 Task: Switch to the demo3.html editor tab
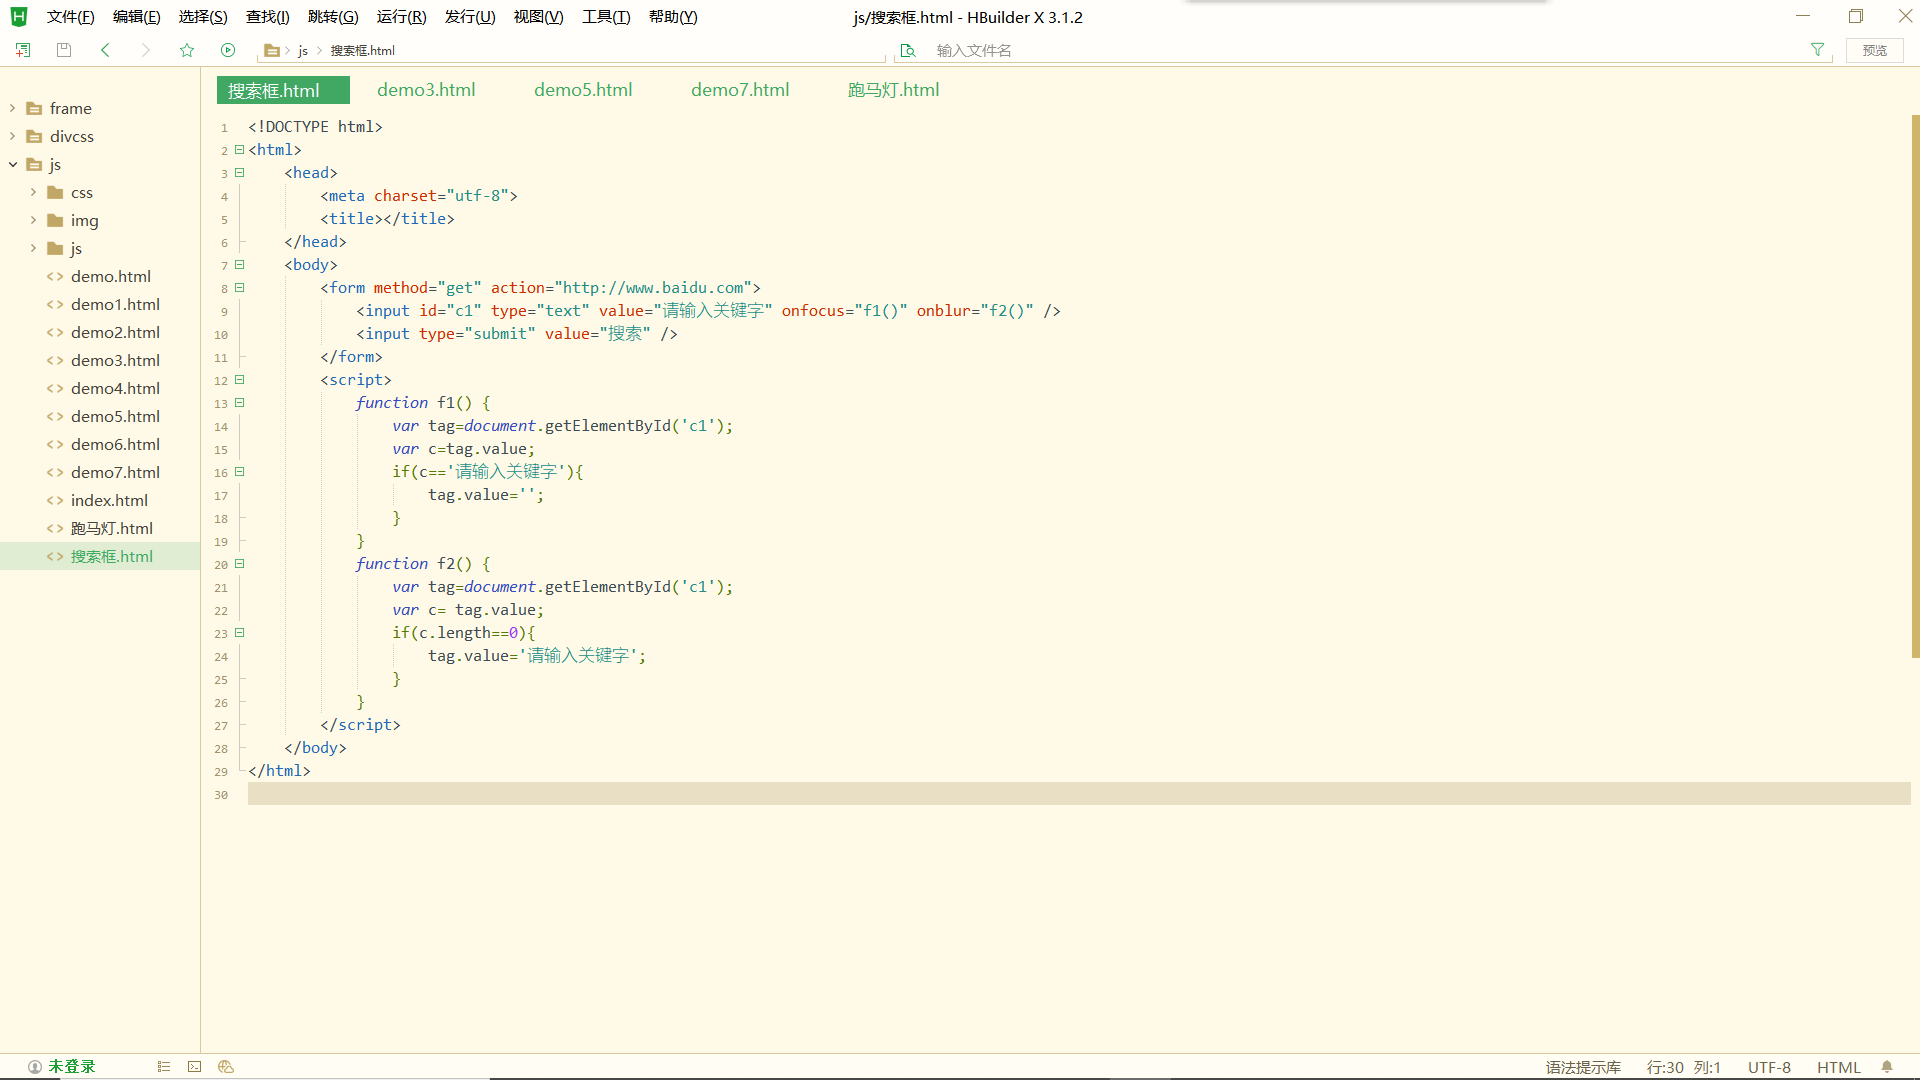426,90
